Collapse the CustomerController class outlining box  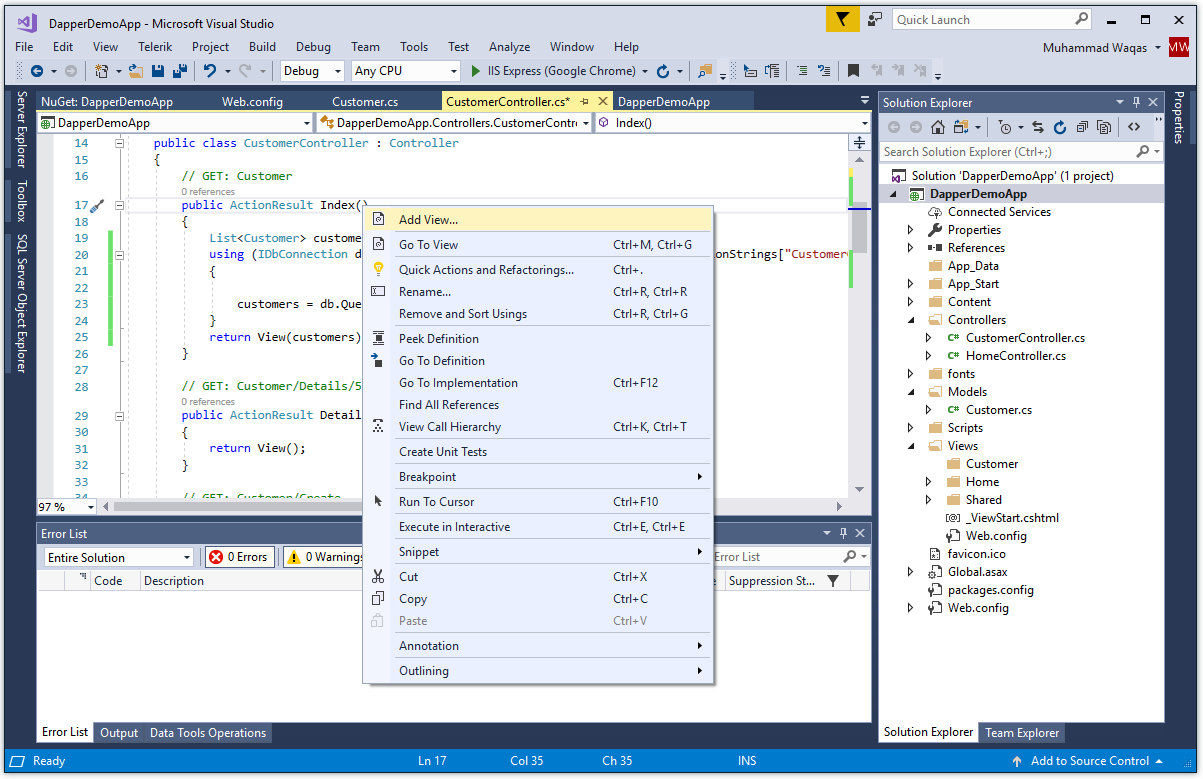point(119,143)
